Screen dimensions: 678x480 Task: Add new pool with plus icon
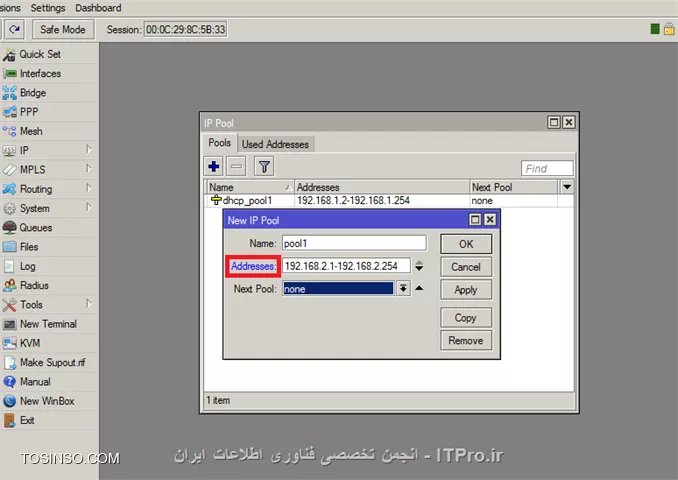pos(214,166)
